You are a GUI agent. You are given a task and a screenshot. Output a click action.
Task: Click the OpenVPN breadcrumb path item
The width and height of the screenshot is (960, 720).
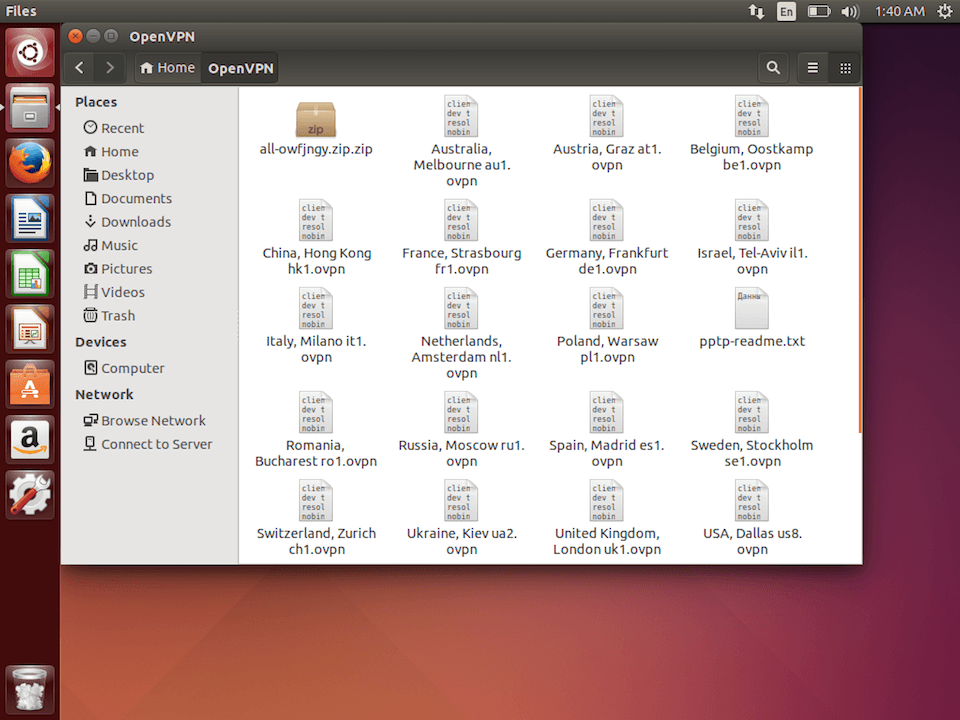click(239, 68)
